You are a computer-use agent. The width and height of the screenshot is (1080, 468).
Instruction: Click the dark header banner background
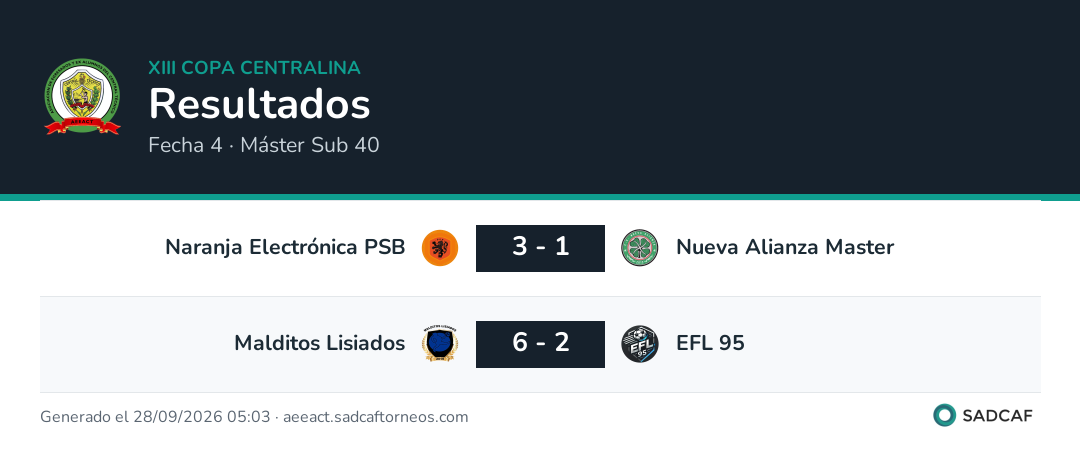(x=689, y=96)
